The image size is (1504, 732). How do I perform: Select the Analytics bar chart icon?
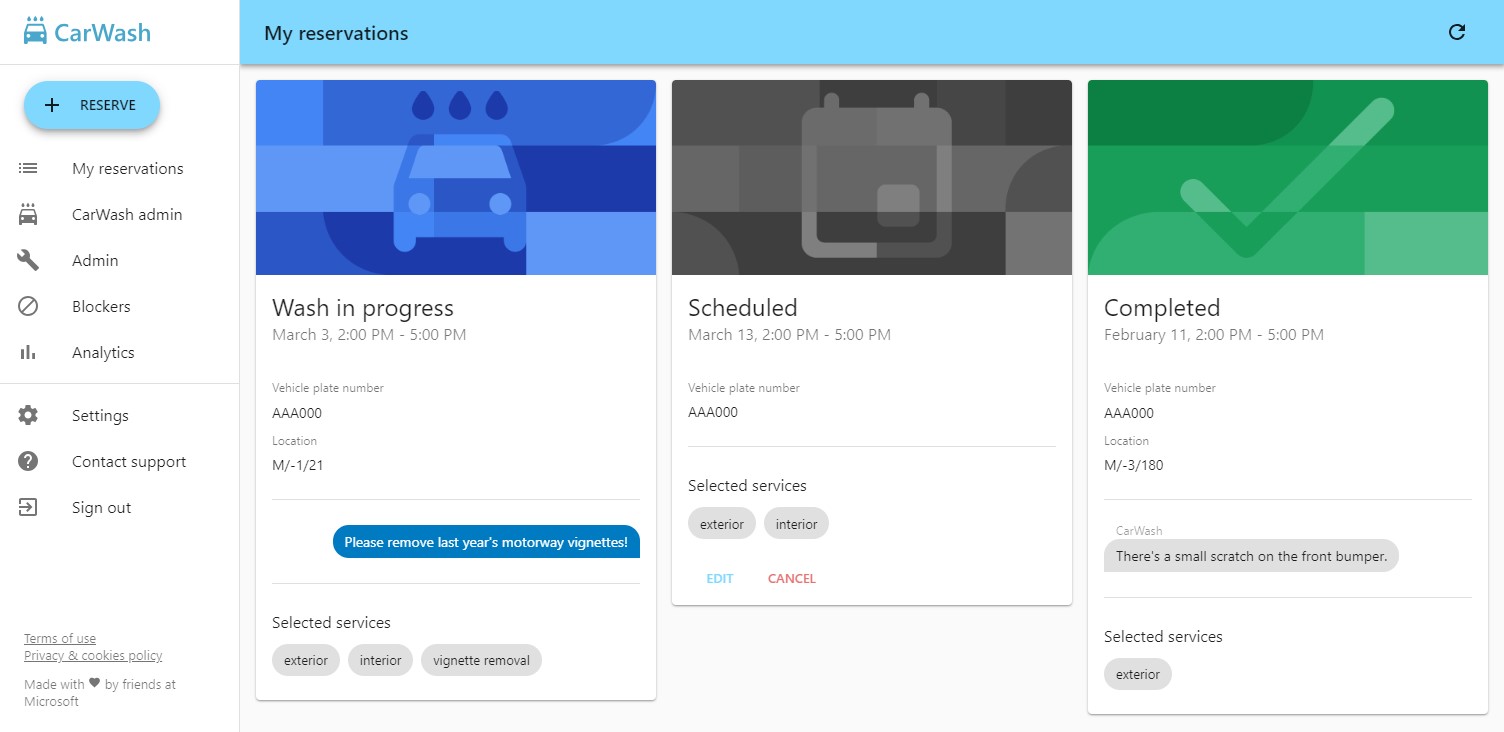pos(30,352)
